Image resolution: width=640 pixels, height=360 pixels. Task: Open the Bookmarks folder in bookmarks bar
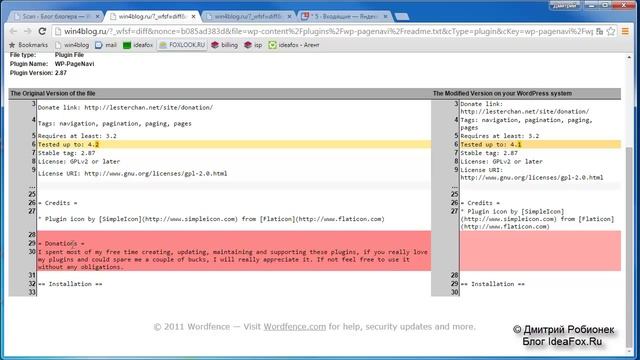(x=28, y=45)
